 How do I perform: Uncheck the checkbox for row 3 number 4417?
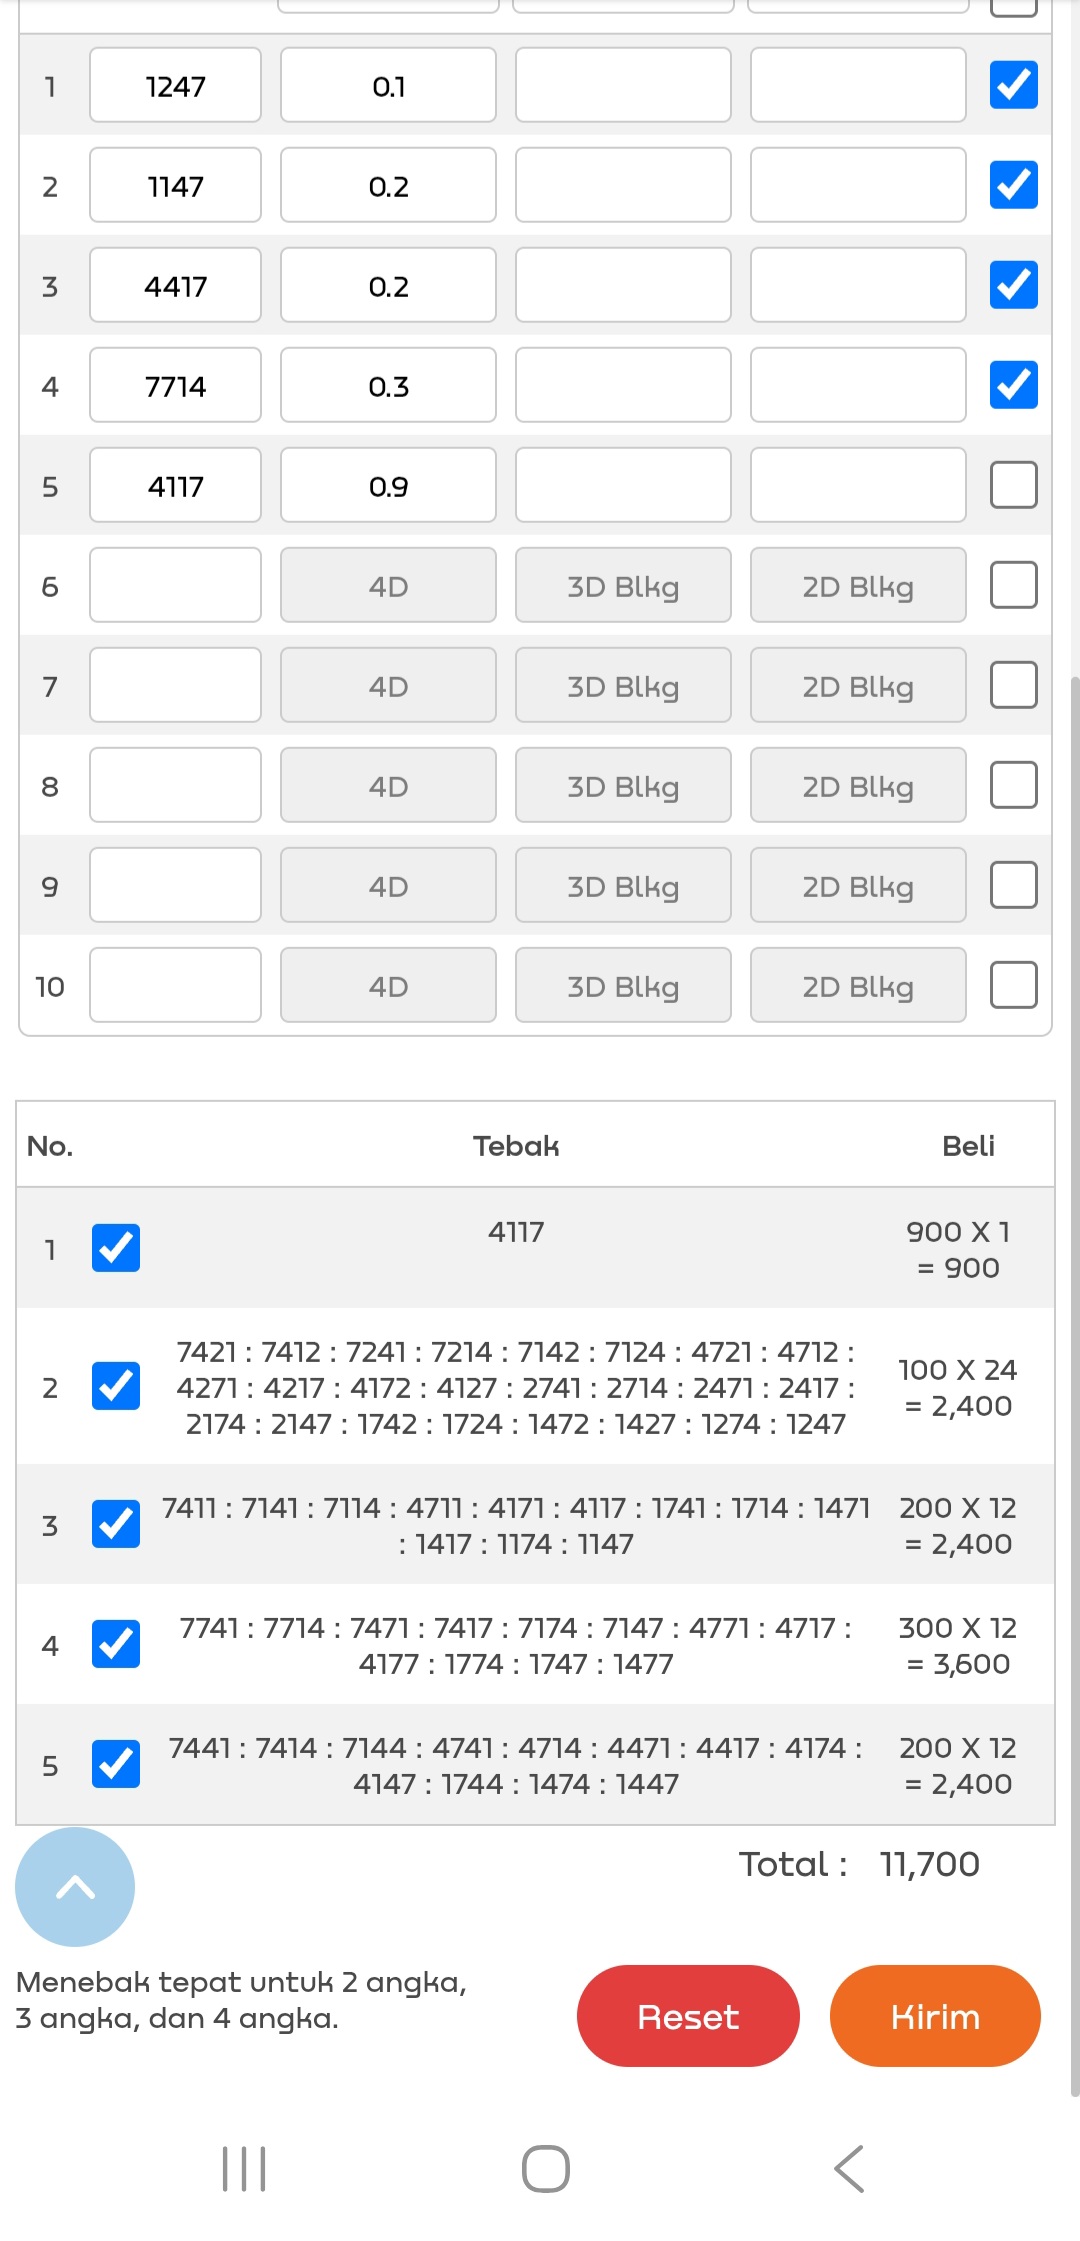(x=1013, y=285)
